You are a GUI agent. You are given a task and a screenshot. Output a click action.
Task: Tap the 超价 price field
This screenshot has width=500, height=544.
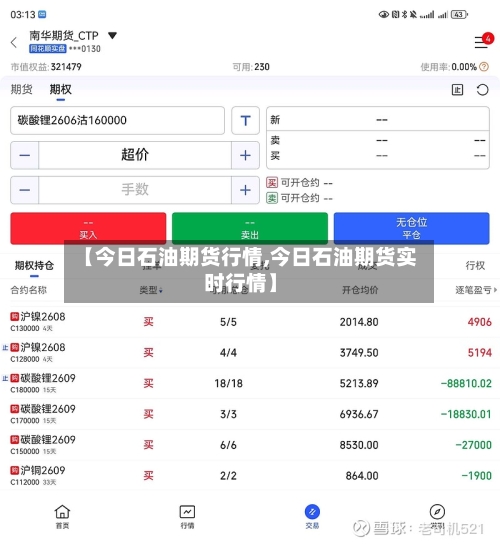coord(135,155)
